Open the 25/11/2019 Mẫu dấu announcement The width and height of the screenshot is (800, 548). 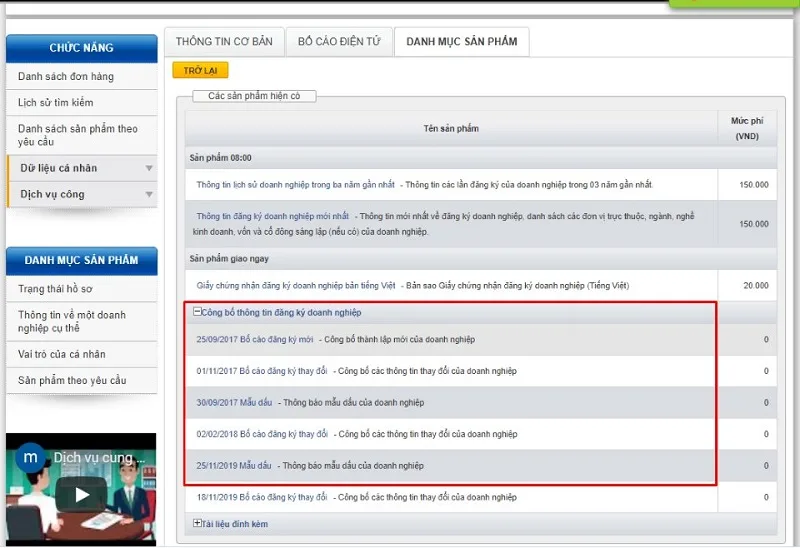234,465
